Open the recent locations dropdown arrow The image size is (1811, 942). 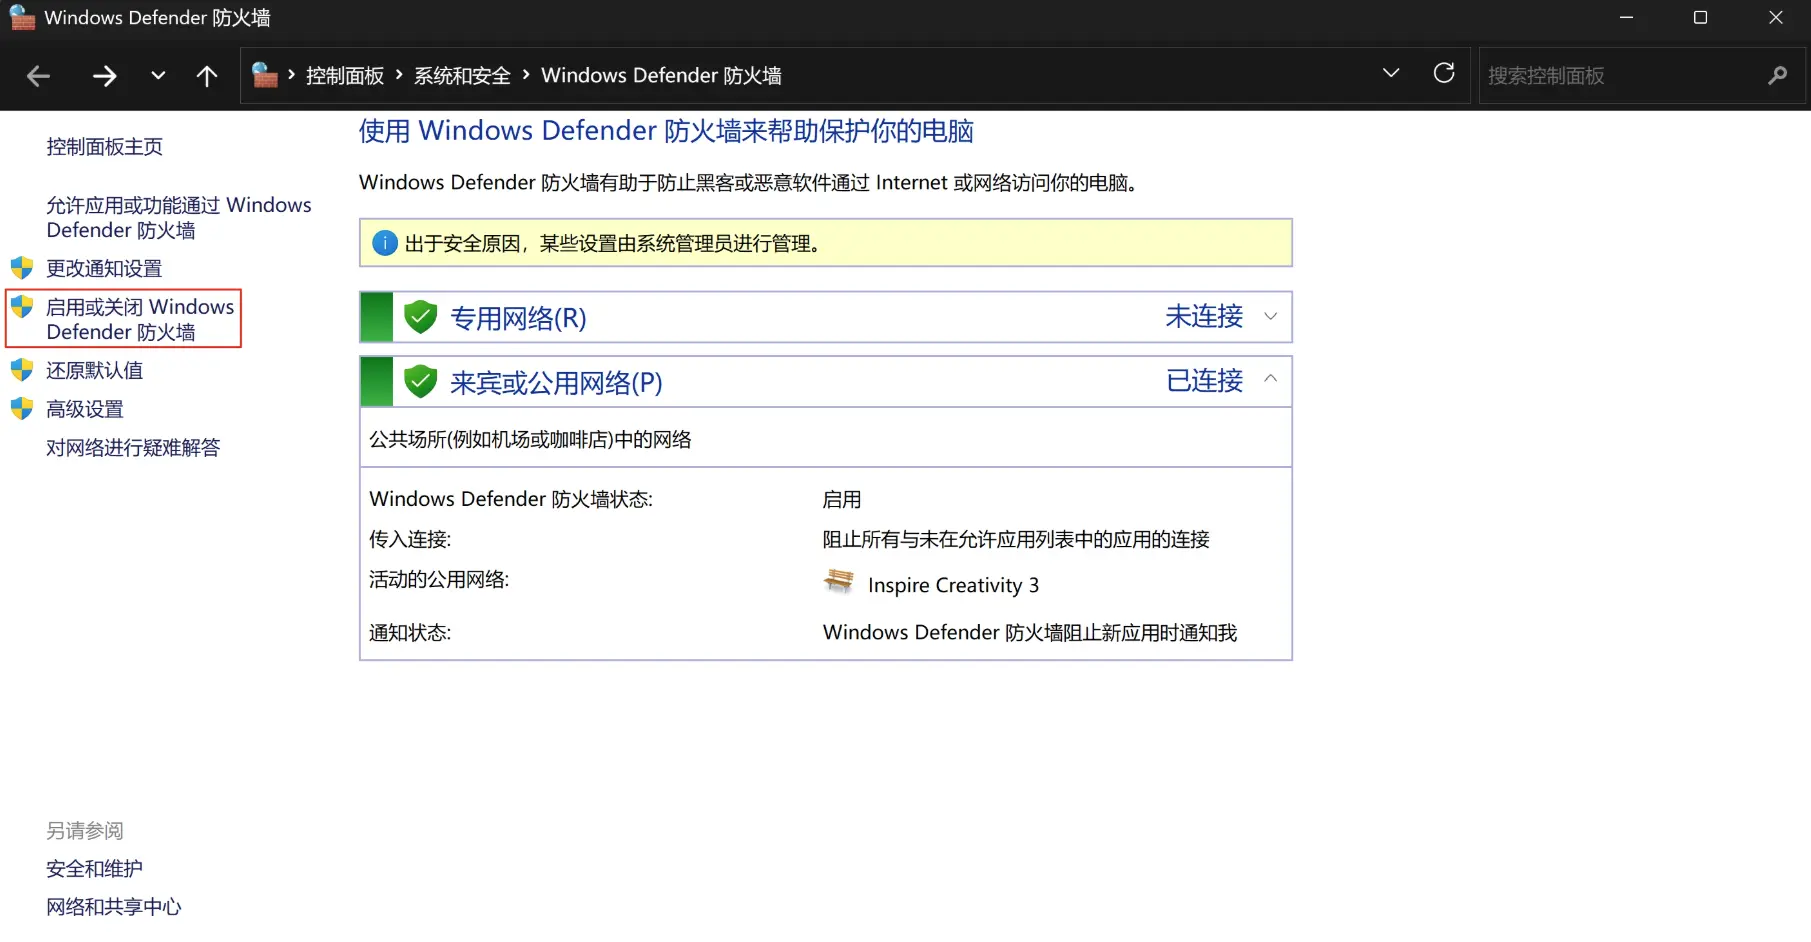pos(158,76)
